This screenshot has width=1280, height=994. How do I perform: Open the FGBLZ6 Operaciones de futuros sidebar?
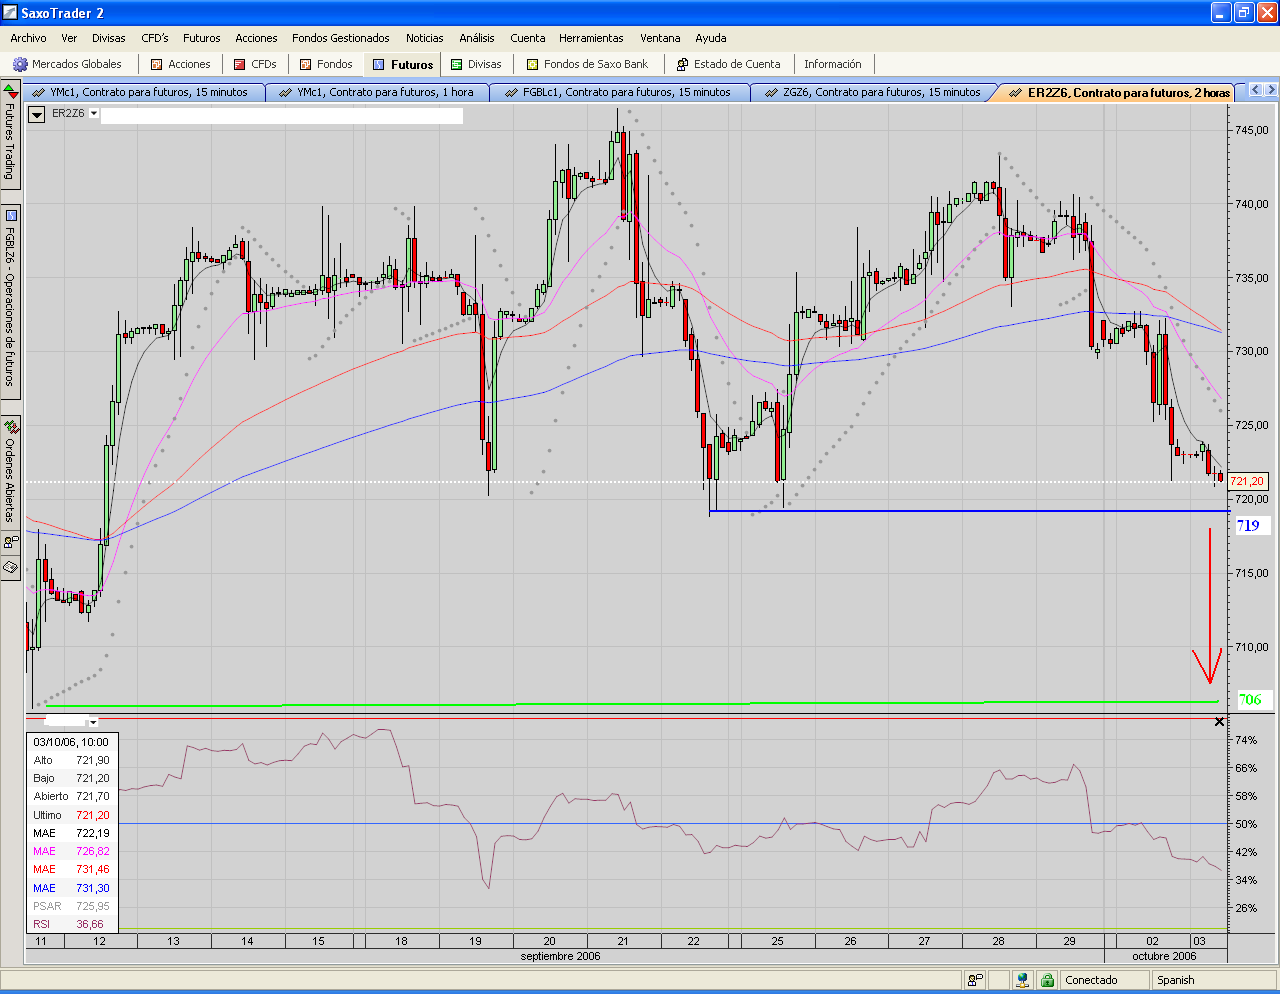pos(10,299)
